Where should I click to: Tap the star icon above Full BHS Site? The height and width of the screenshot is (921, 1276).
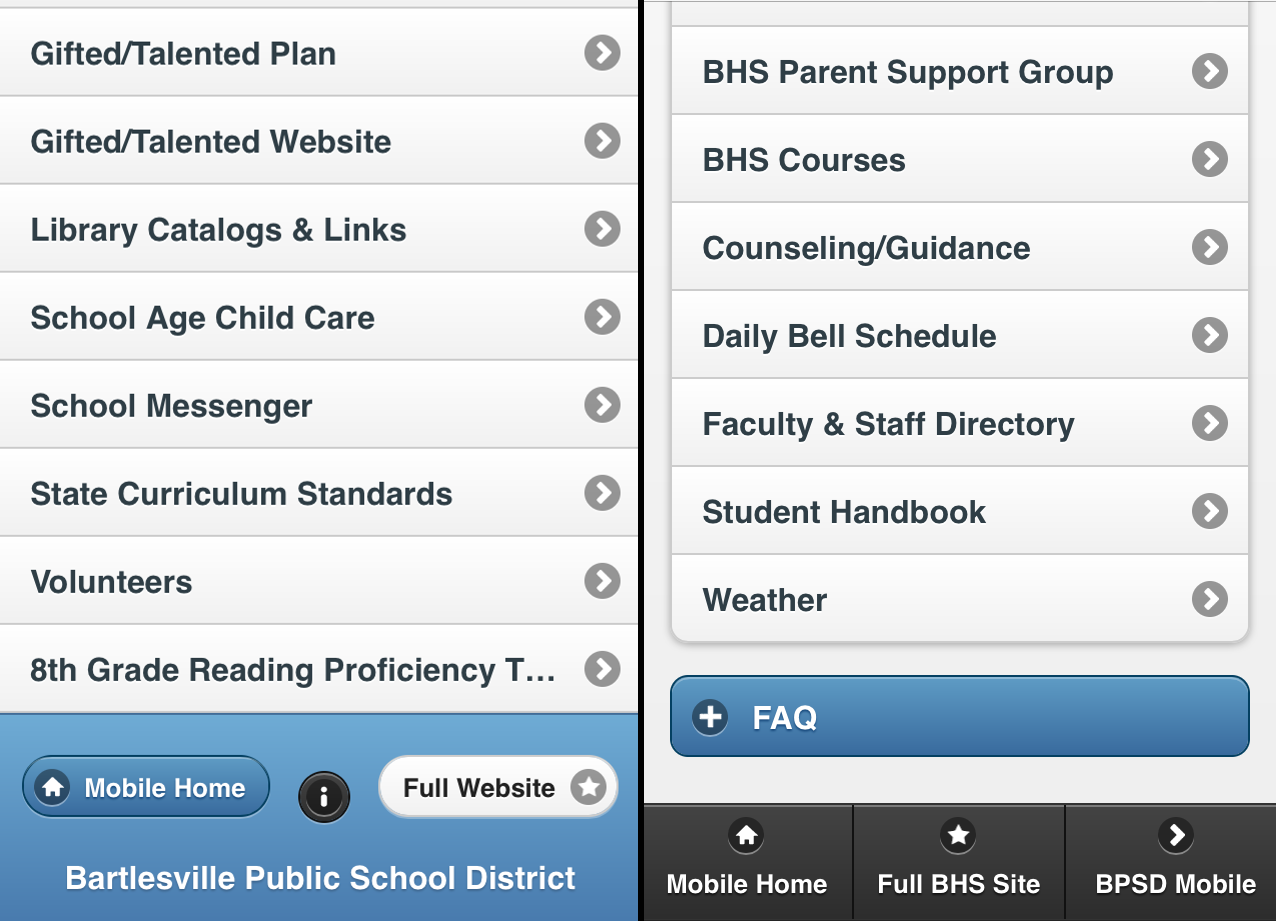tap(958, 835)
